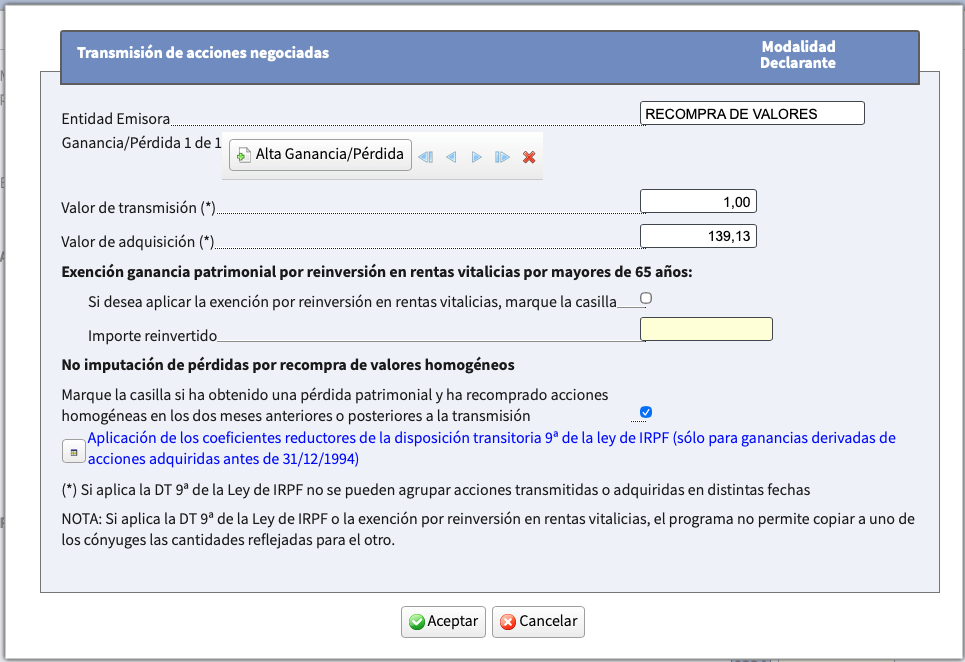Jump to the last record arrow
Viewport: 965px width, 662px height.
503,156
